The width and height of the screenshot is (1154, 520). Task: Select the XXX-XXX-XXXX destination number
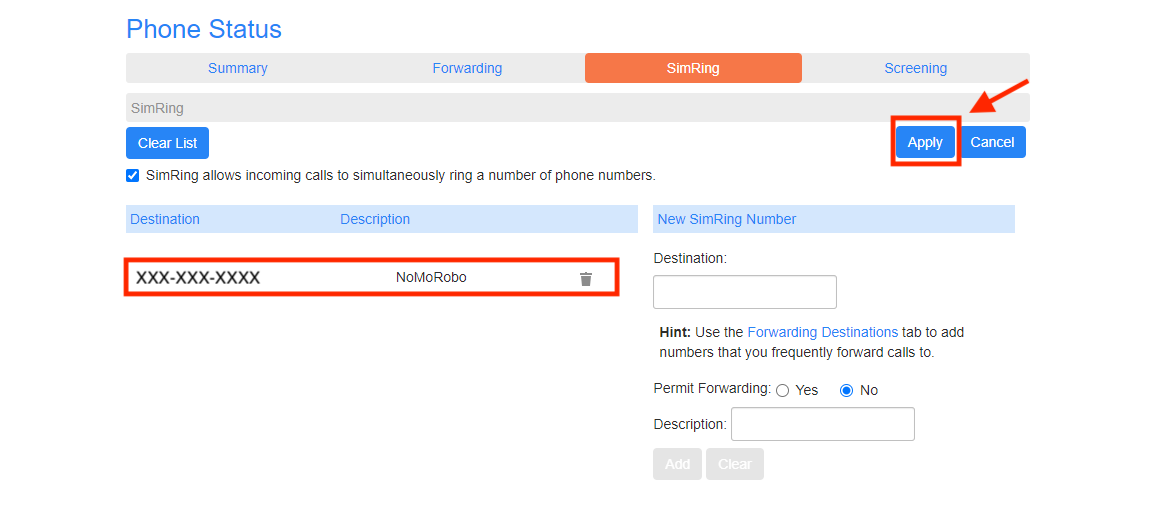pos(198,278)
